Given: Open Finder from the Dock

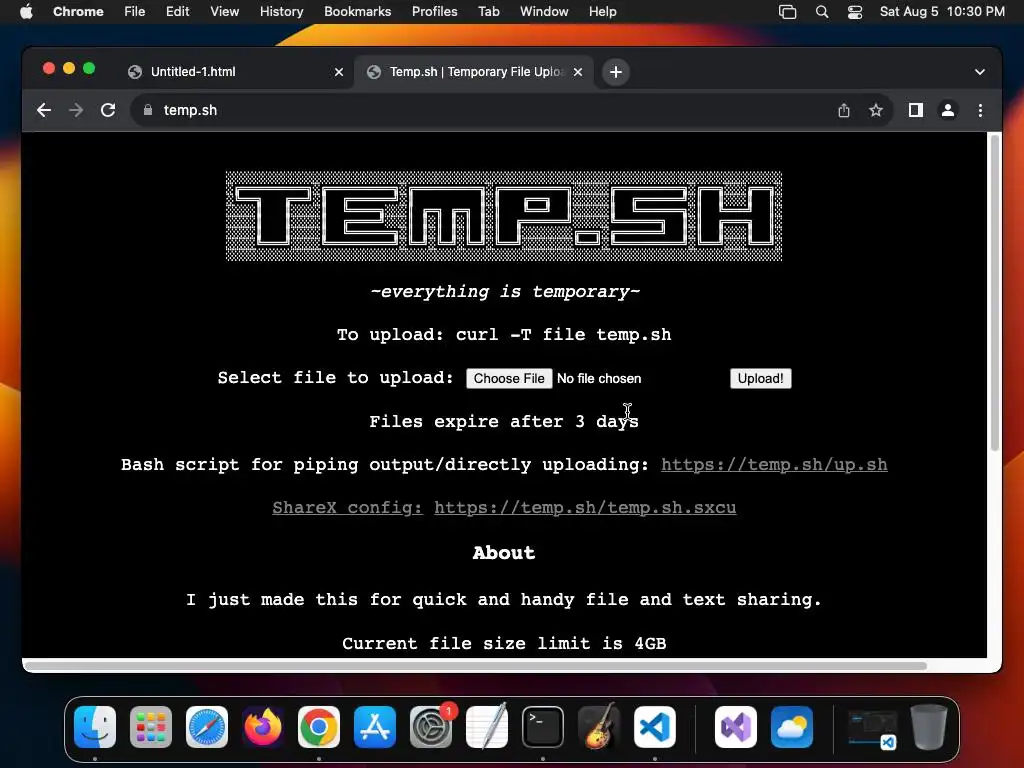Looking at the screenshot, I should click(95, 727).
